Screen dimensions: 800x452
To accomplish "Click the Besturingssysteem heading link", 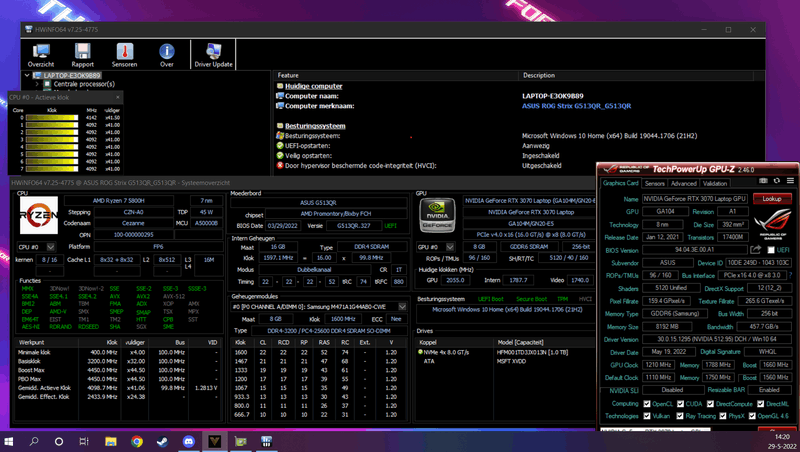I will coord(315,126).
